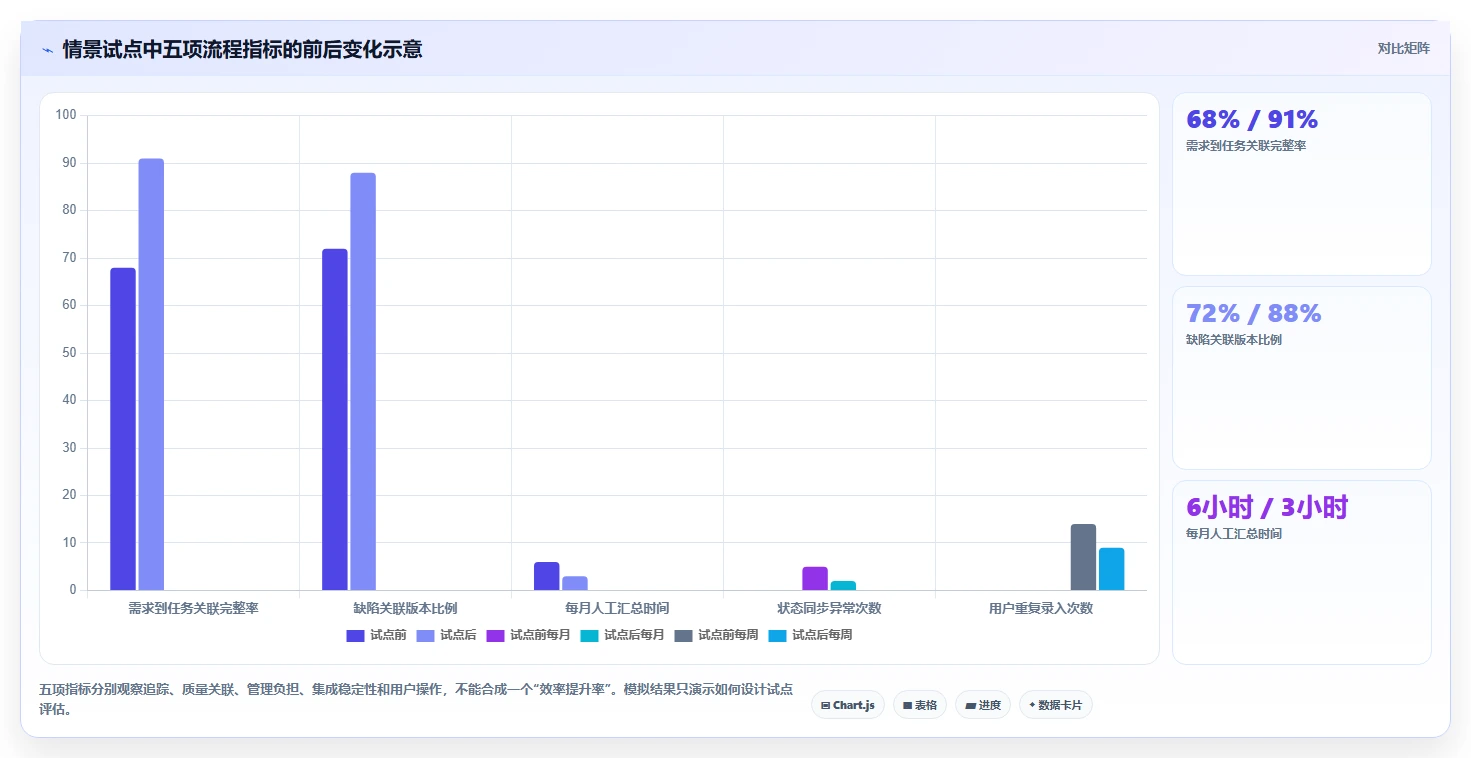The height and width of the screenshot is (758, 1471).
Task: Click the 用户重复录入次数 x-axis label
Action: 1041,608
